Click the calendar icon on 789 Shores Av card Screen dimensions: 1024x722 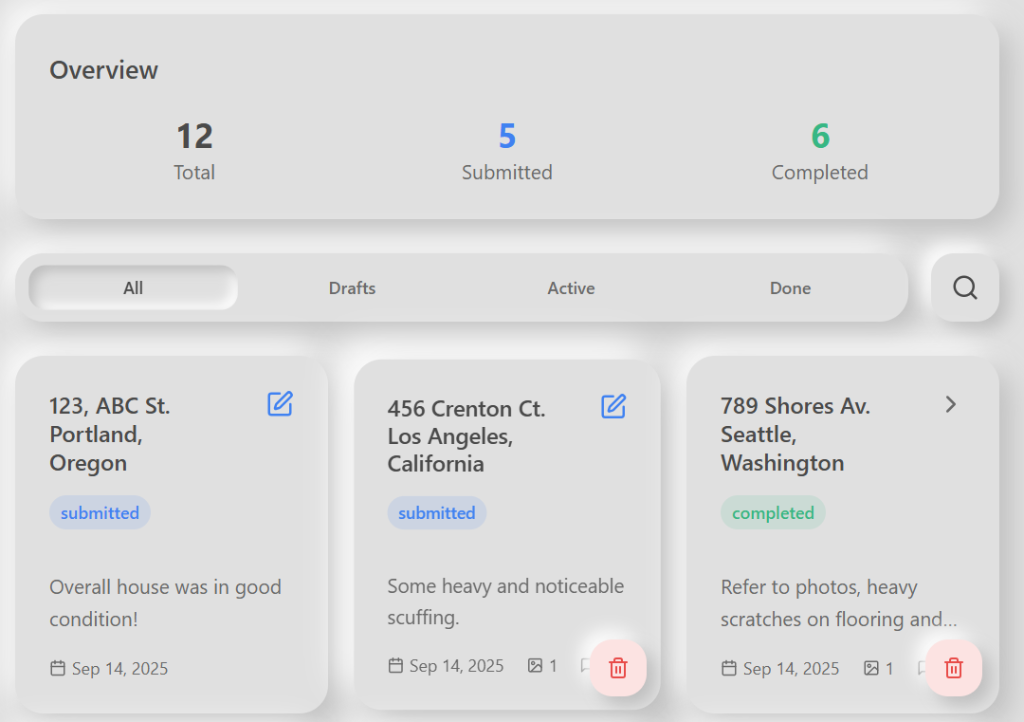pos(727,668)
